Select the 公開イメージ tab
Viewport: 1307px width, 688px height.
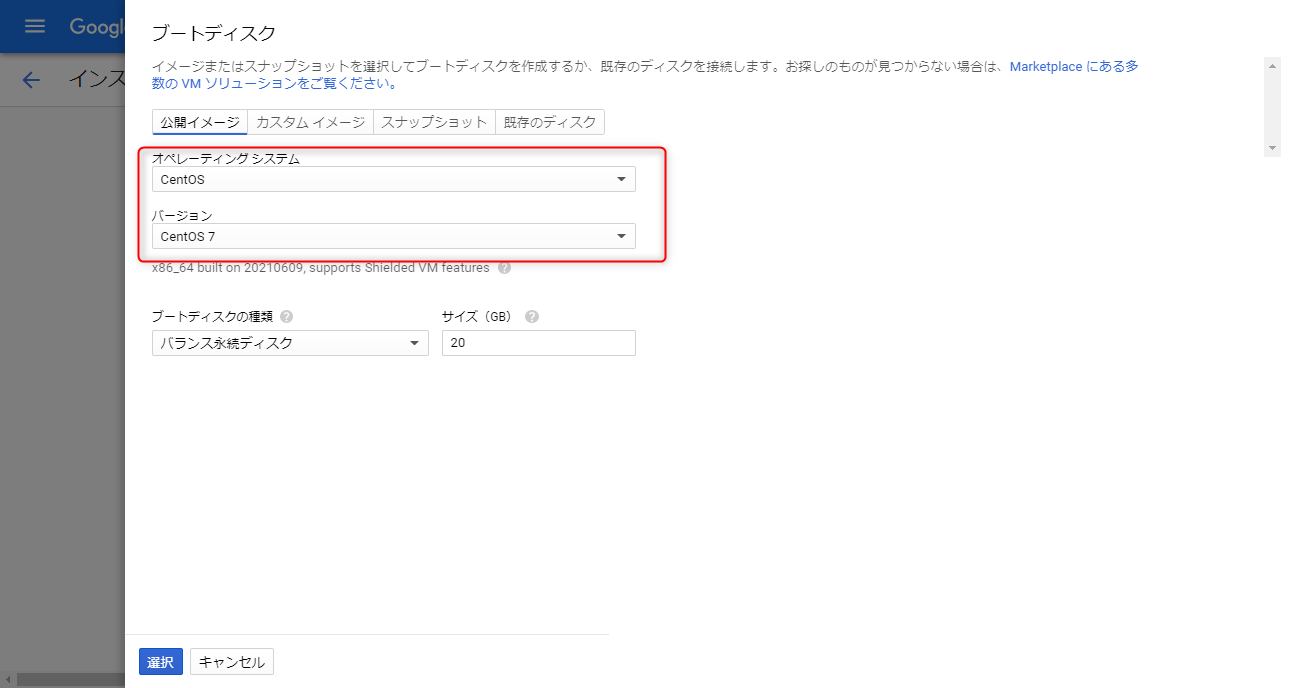(200, 122)
